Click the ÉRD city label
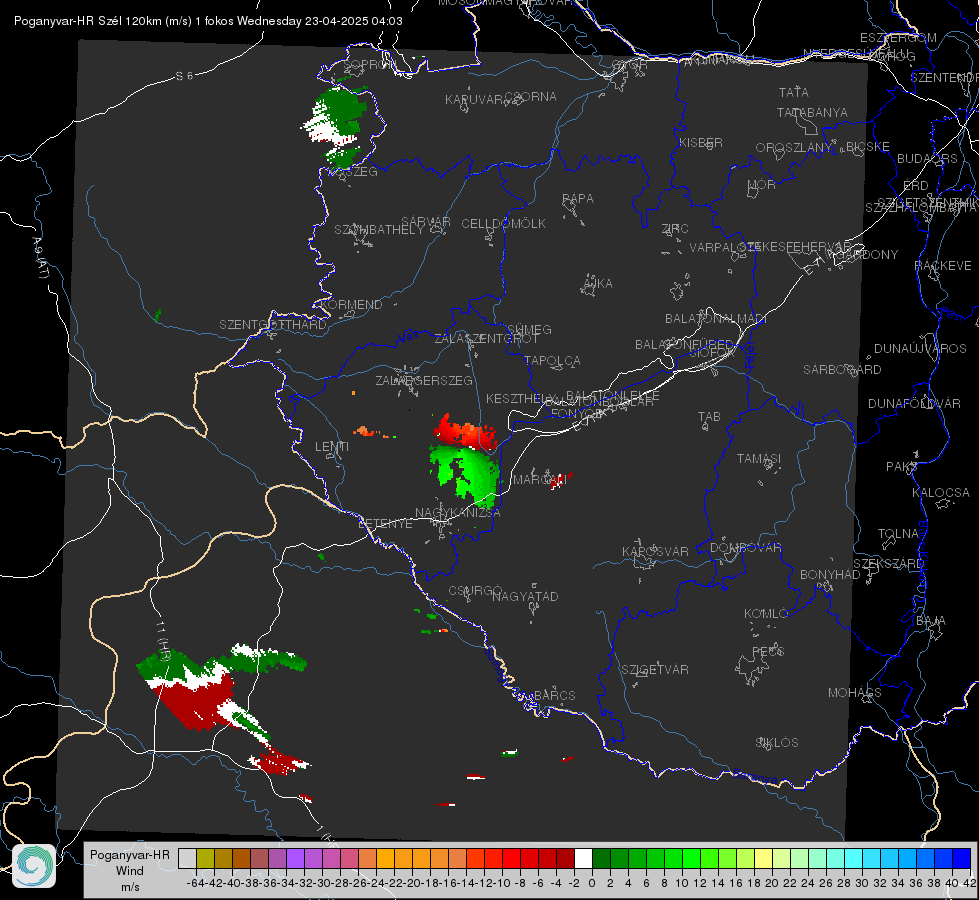The width and height of the screenshot is (979, 900). (916, 186)
